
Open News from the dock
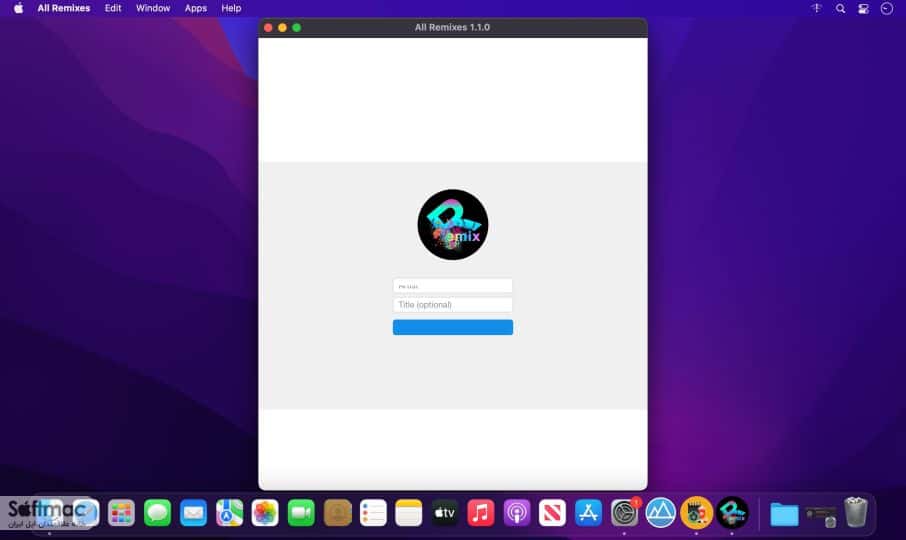coord(552,513)
